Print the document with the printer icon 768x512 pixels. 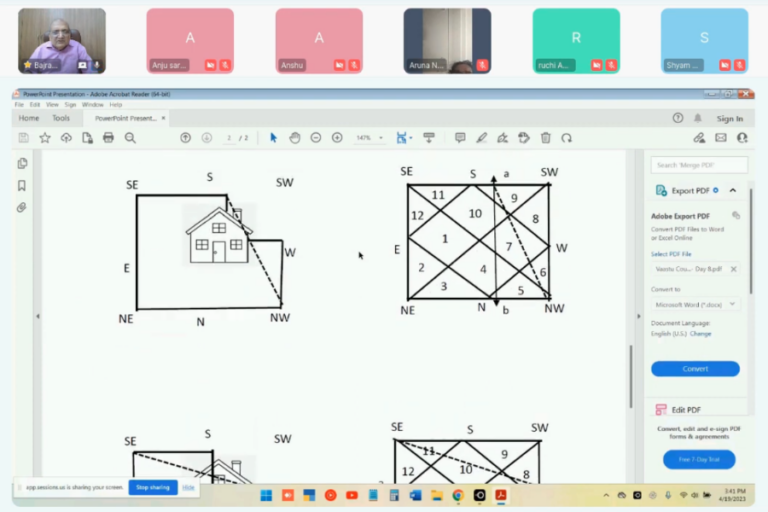coord(108,138)
